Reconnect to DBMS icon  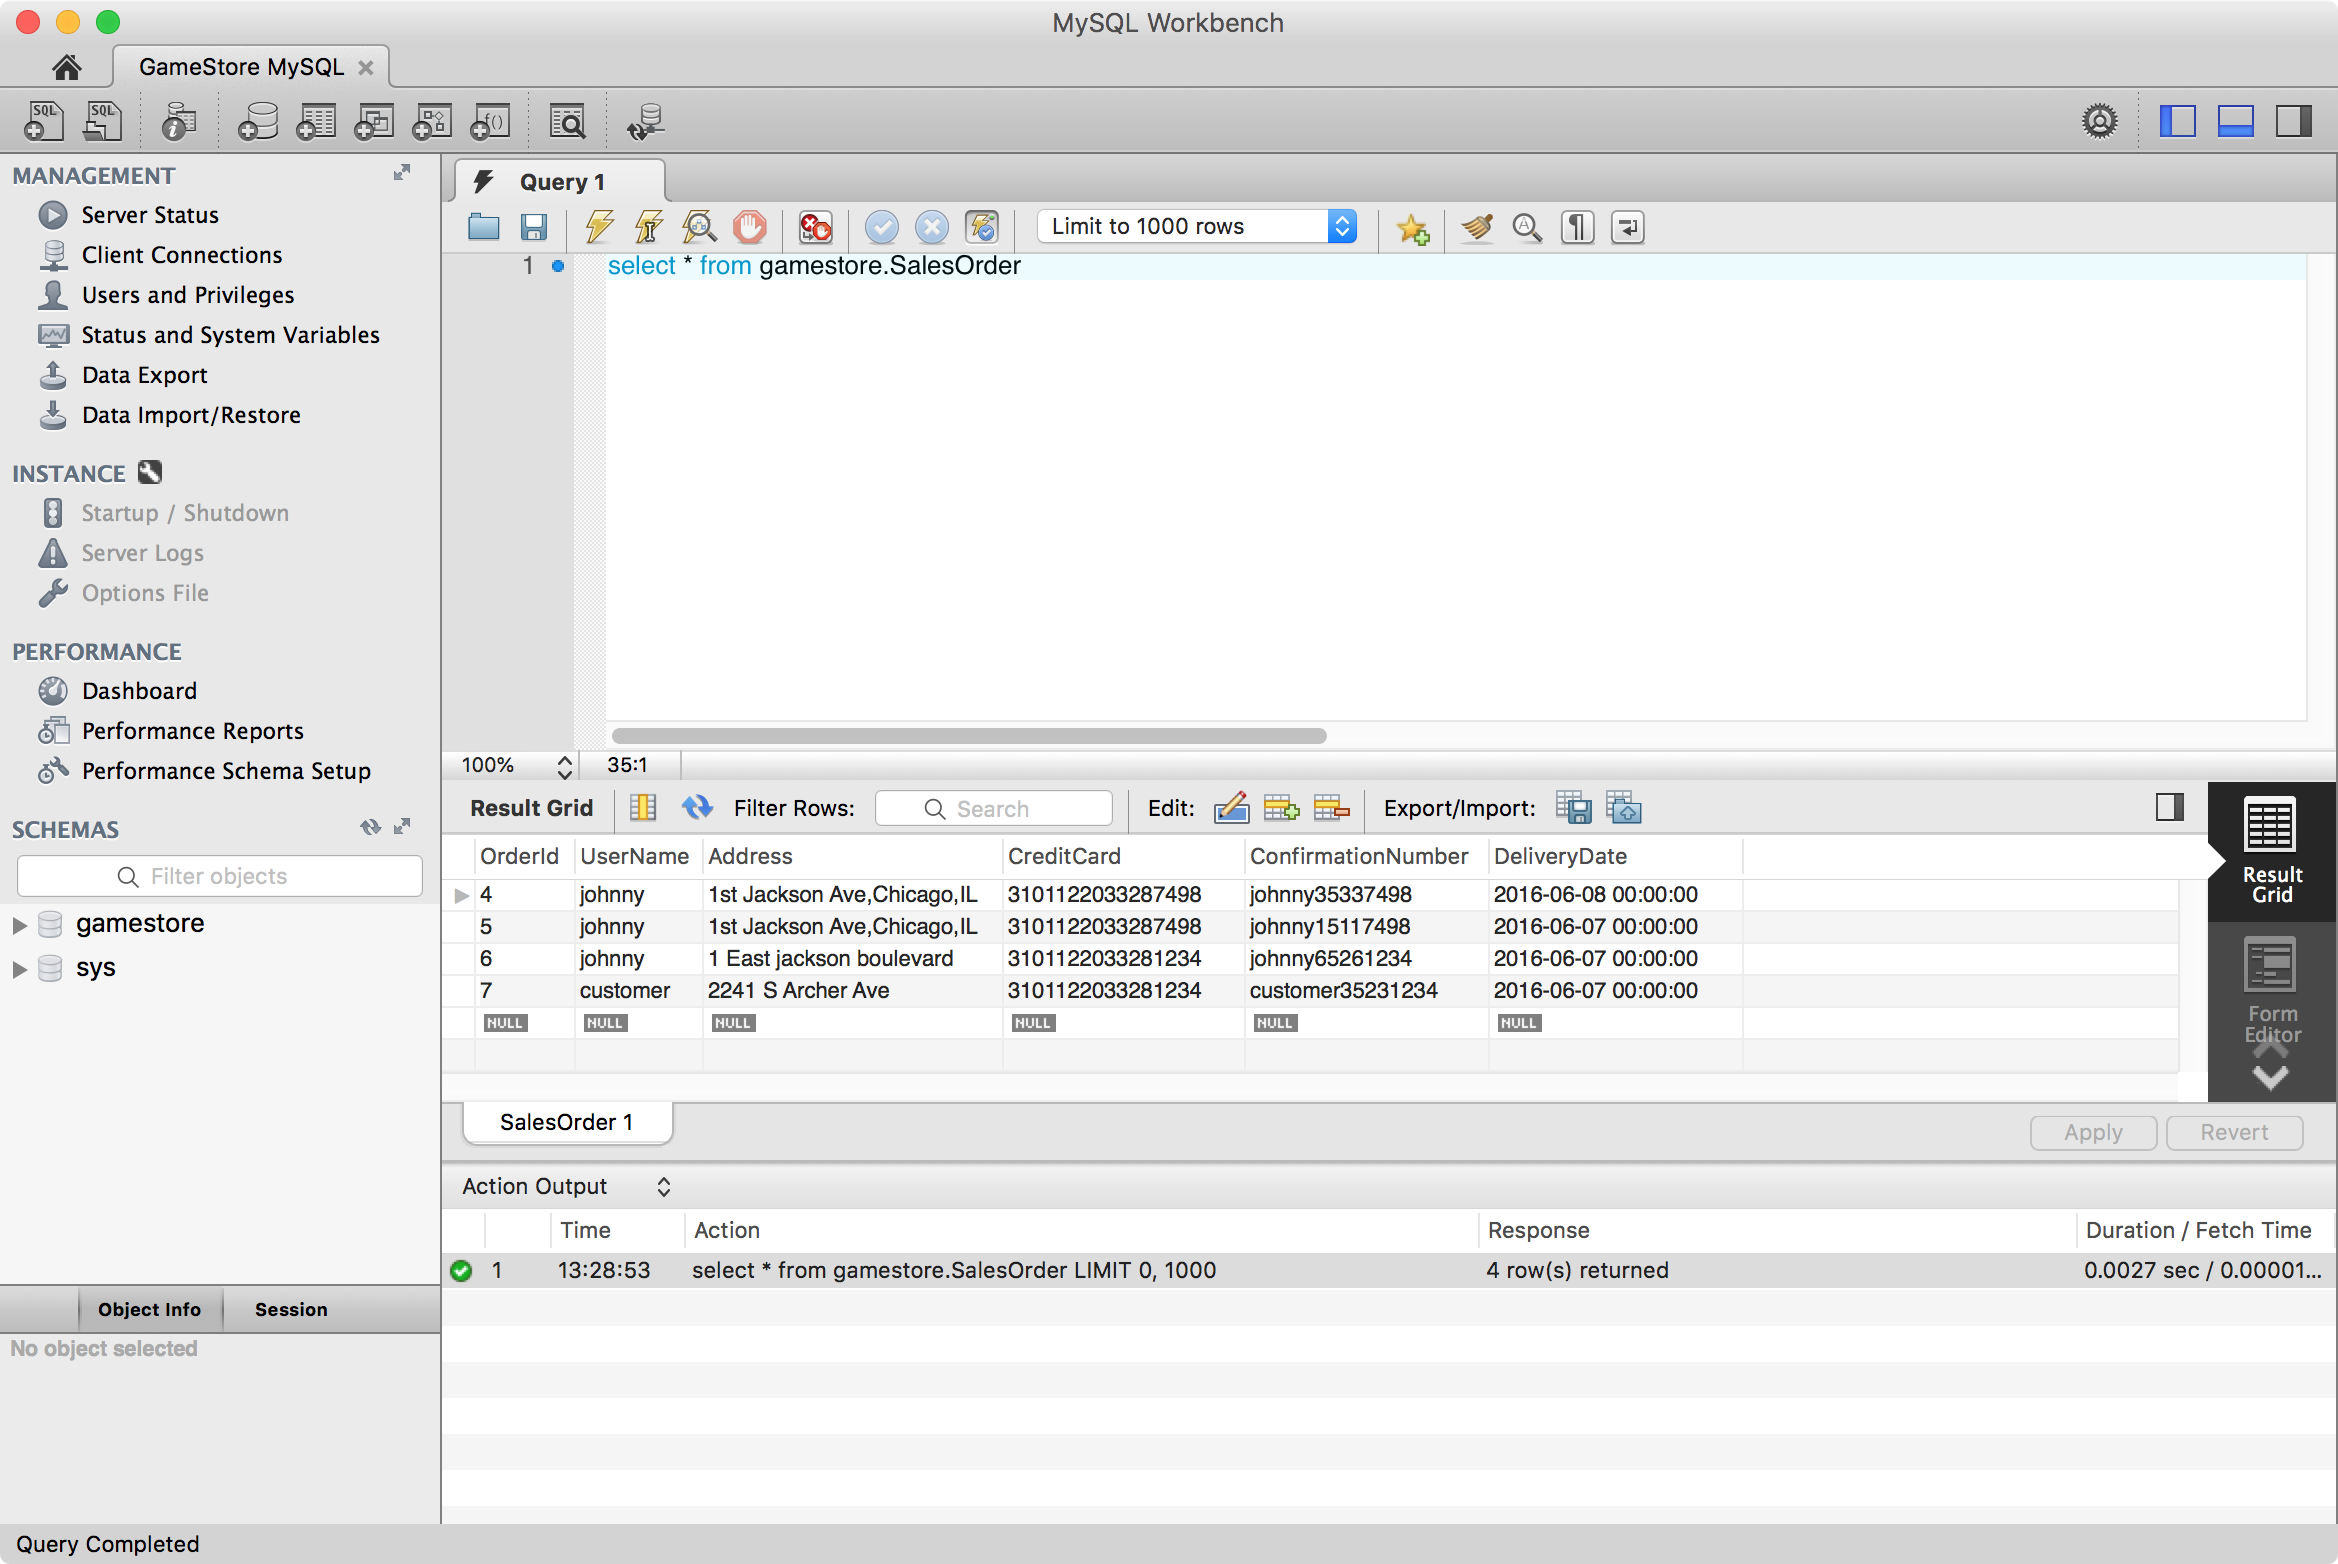(x=646, y=121)
